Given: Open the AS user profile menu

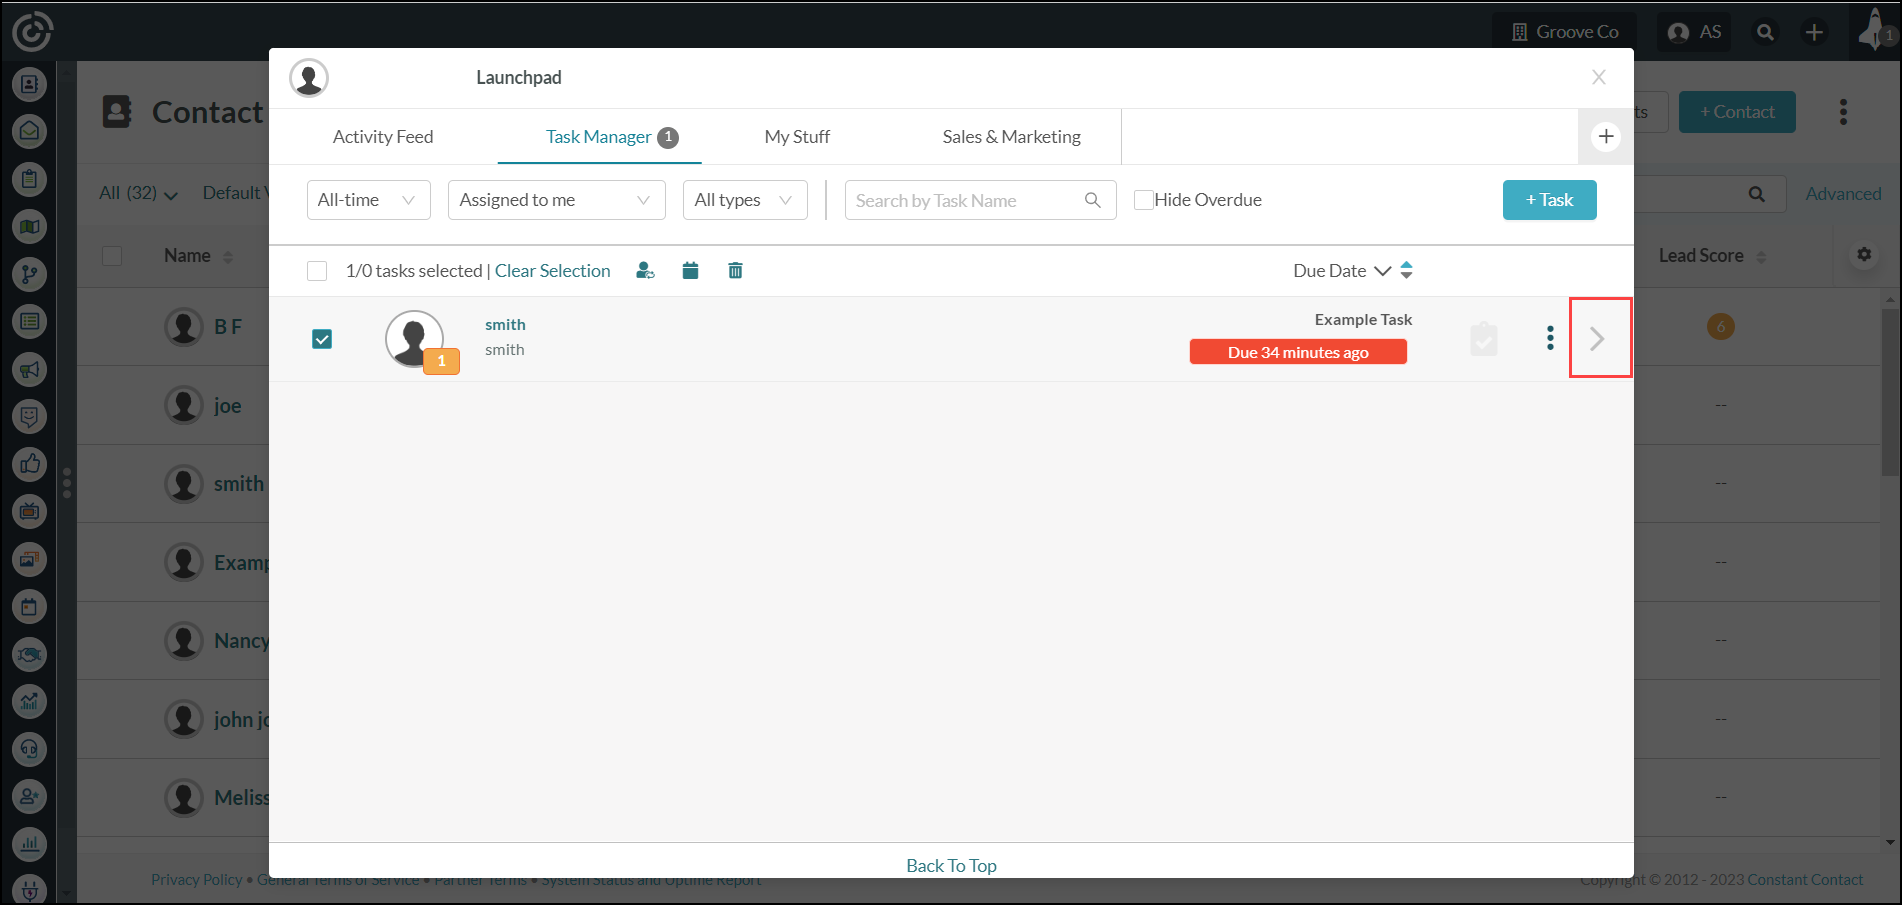Looking at the screenshot, I should [x=1695, y=32].
